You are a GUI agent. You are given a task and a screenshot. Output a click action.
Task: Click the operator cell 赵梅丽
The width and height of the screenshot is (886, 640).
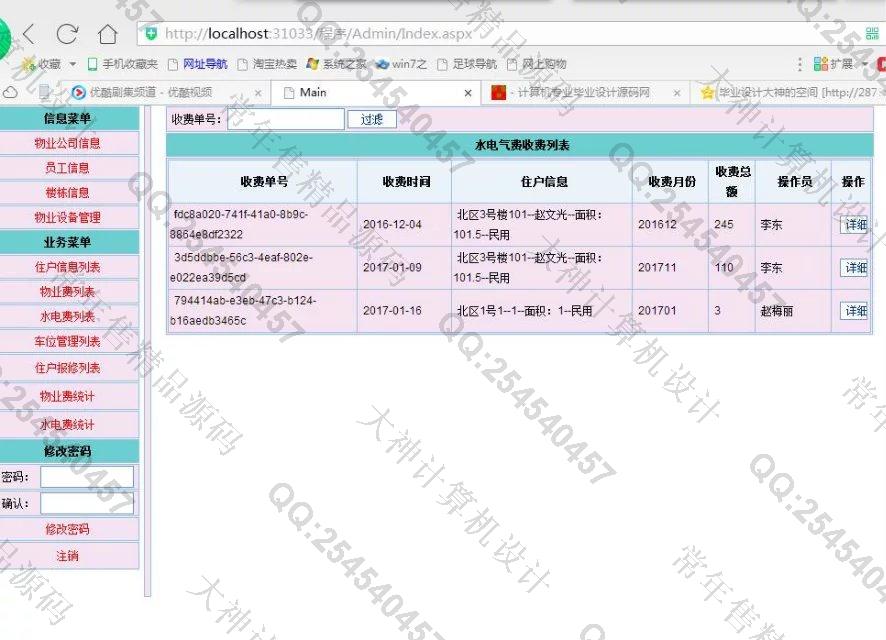[793, 311]
